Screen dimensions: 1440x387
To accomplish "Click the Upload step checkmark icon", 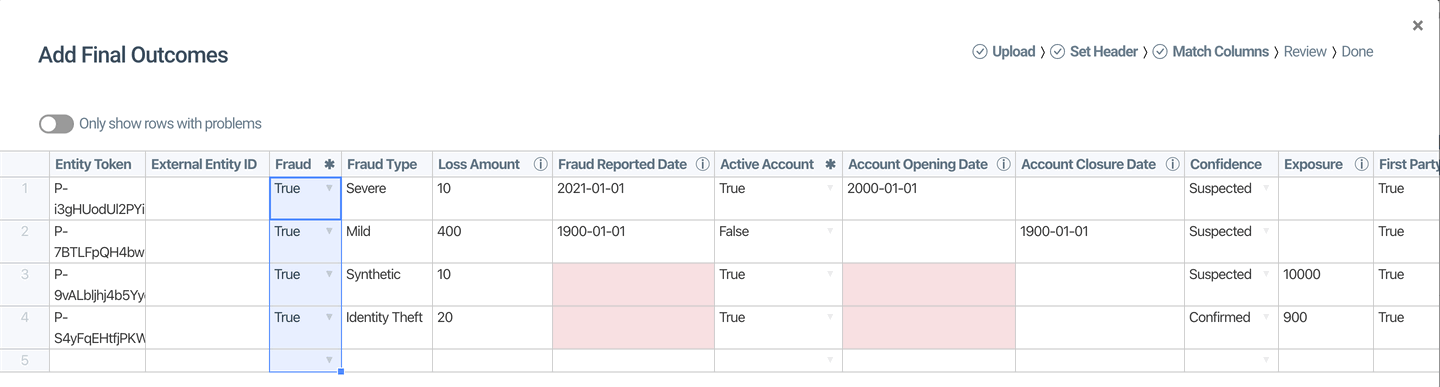I will [980, 52].
